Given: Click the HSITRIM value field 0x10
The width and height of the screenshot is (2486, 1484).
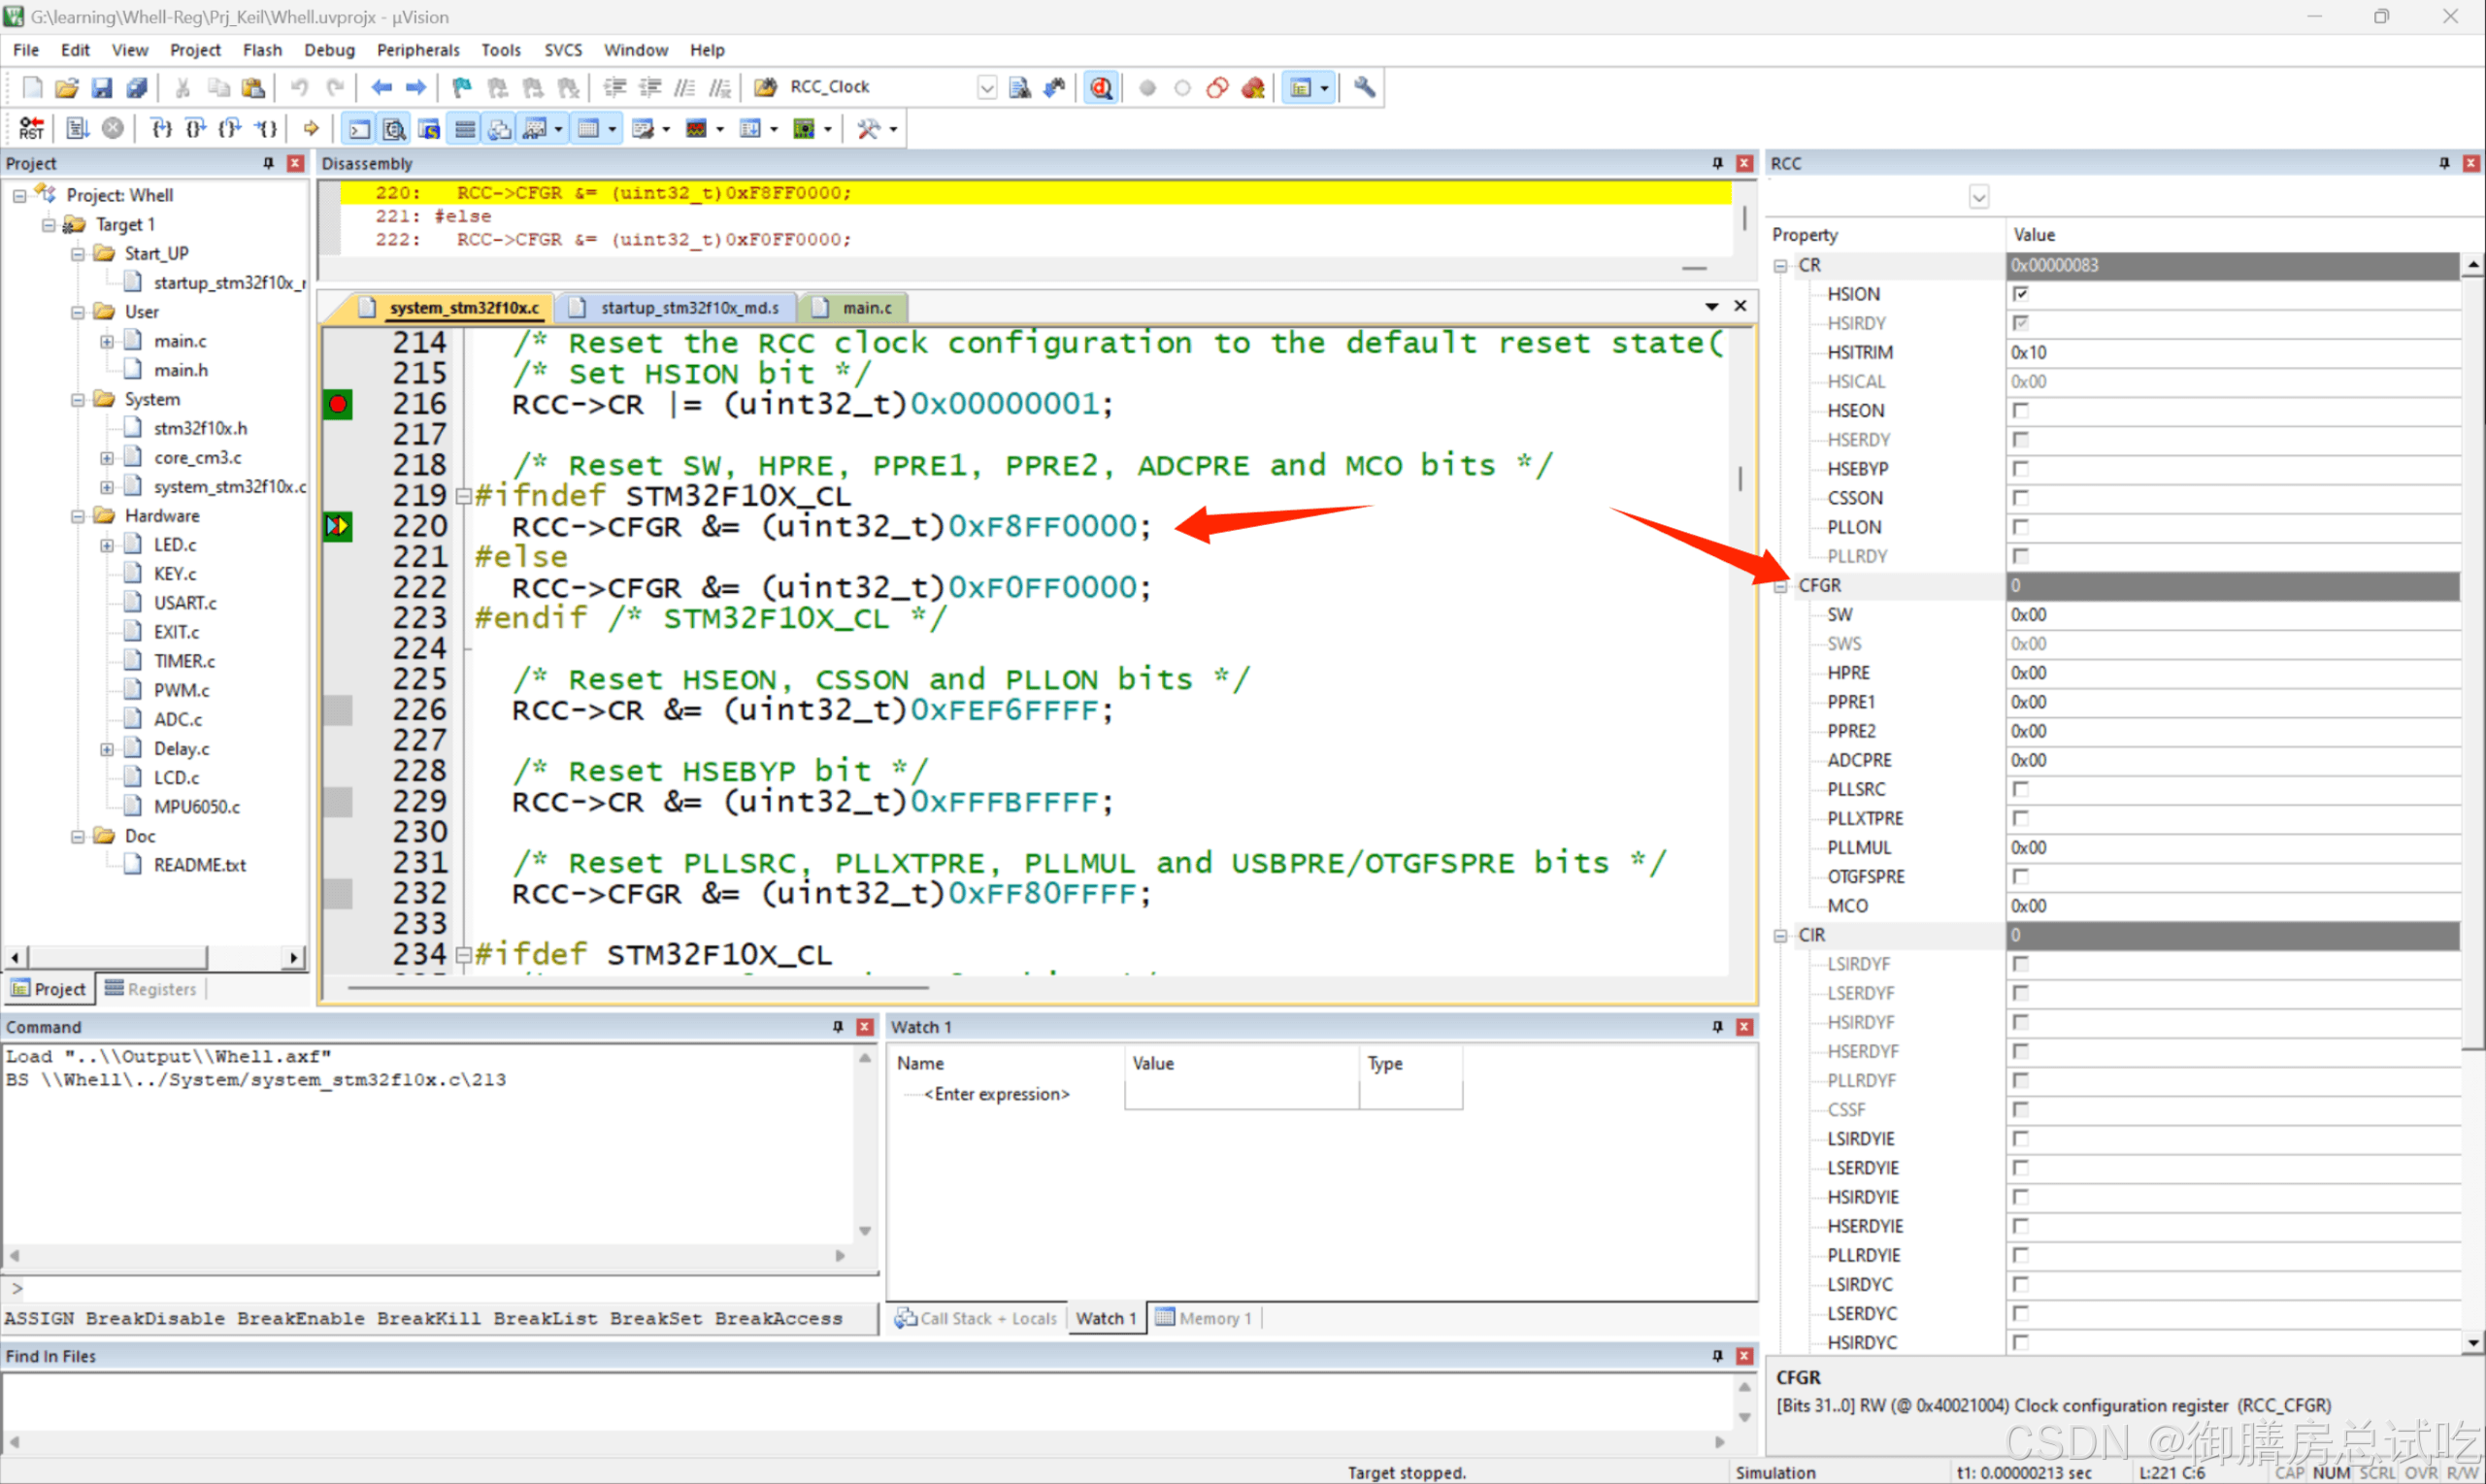Looking at the screenshot, I should click(x=2232, y=352).
